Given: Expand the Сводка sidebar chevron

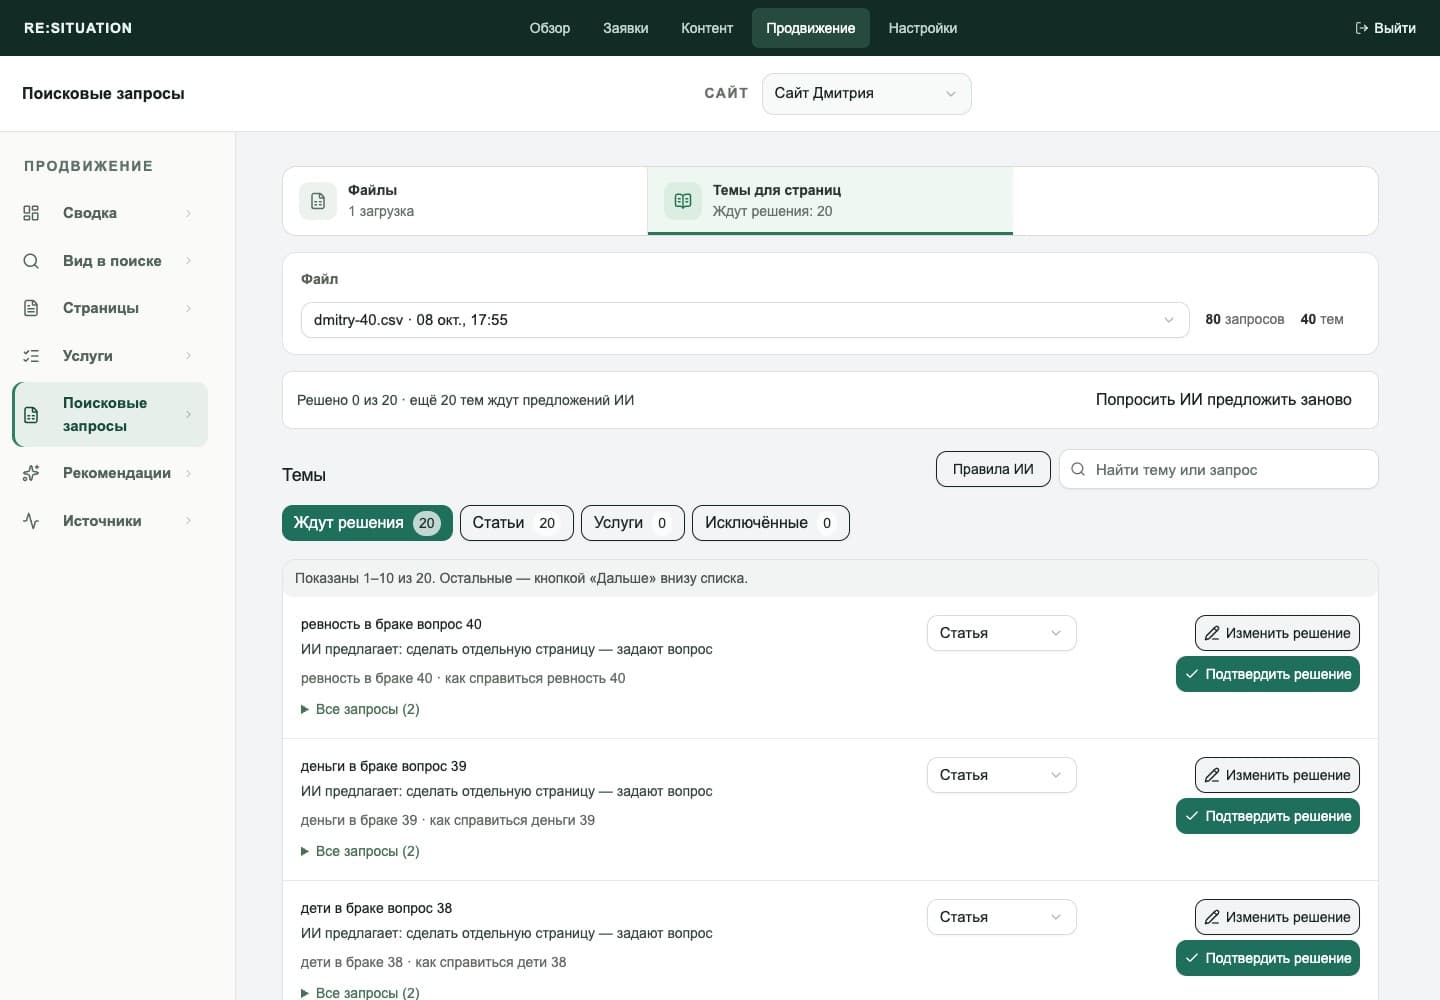Looking at the screenshot, I should click(188, 213).
